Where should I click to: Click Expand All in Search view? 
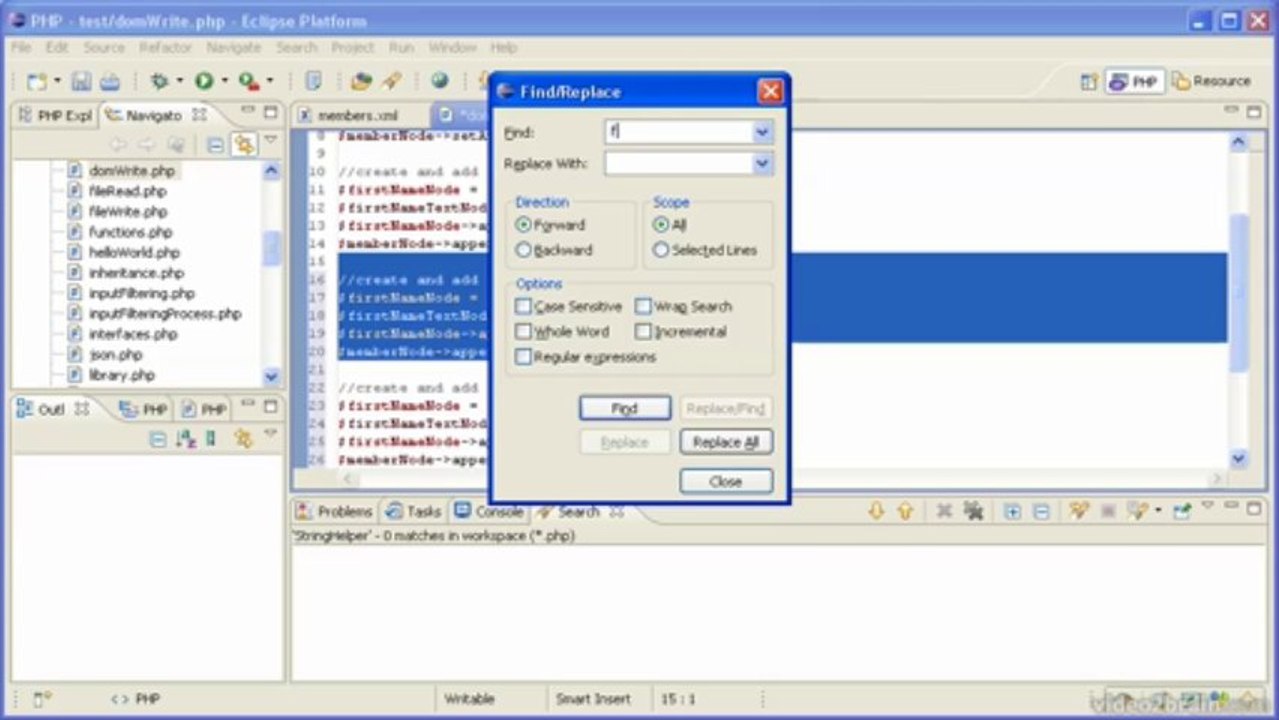1012,511
